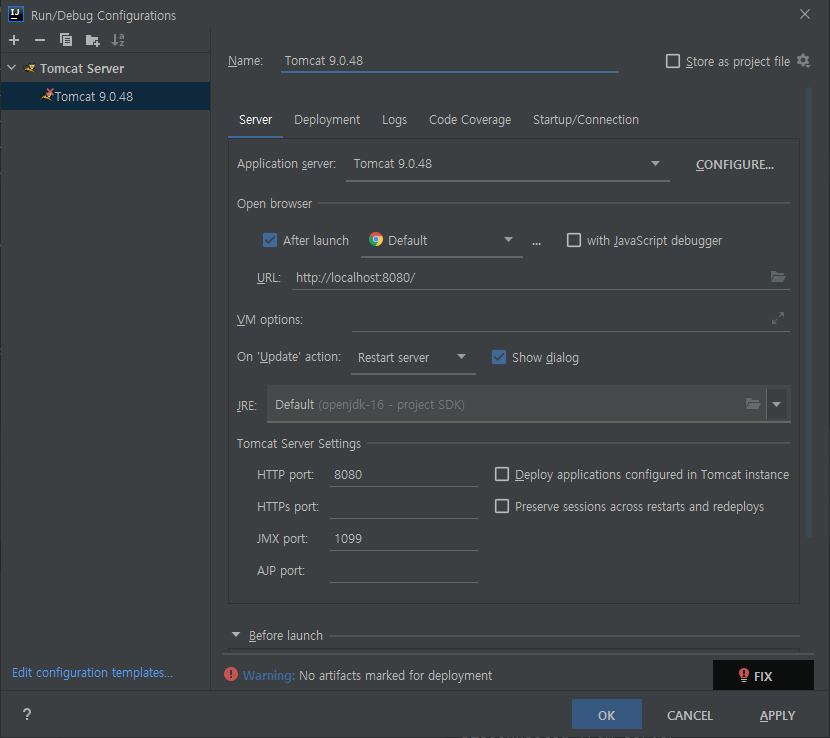The width and height of the screenshot is (830, 738).
Task: Browse for JRE folder icon
Action: 753,404
